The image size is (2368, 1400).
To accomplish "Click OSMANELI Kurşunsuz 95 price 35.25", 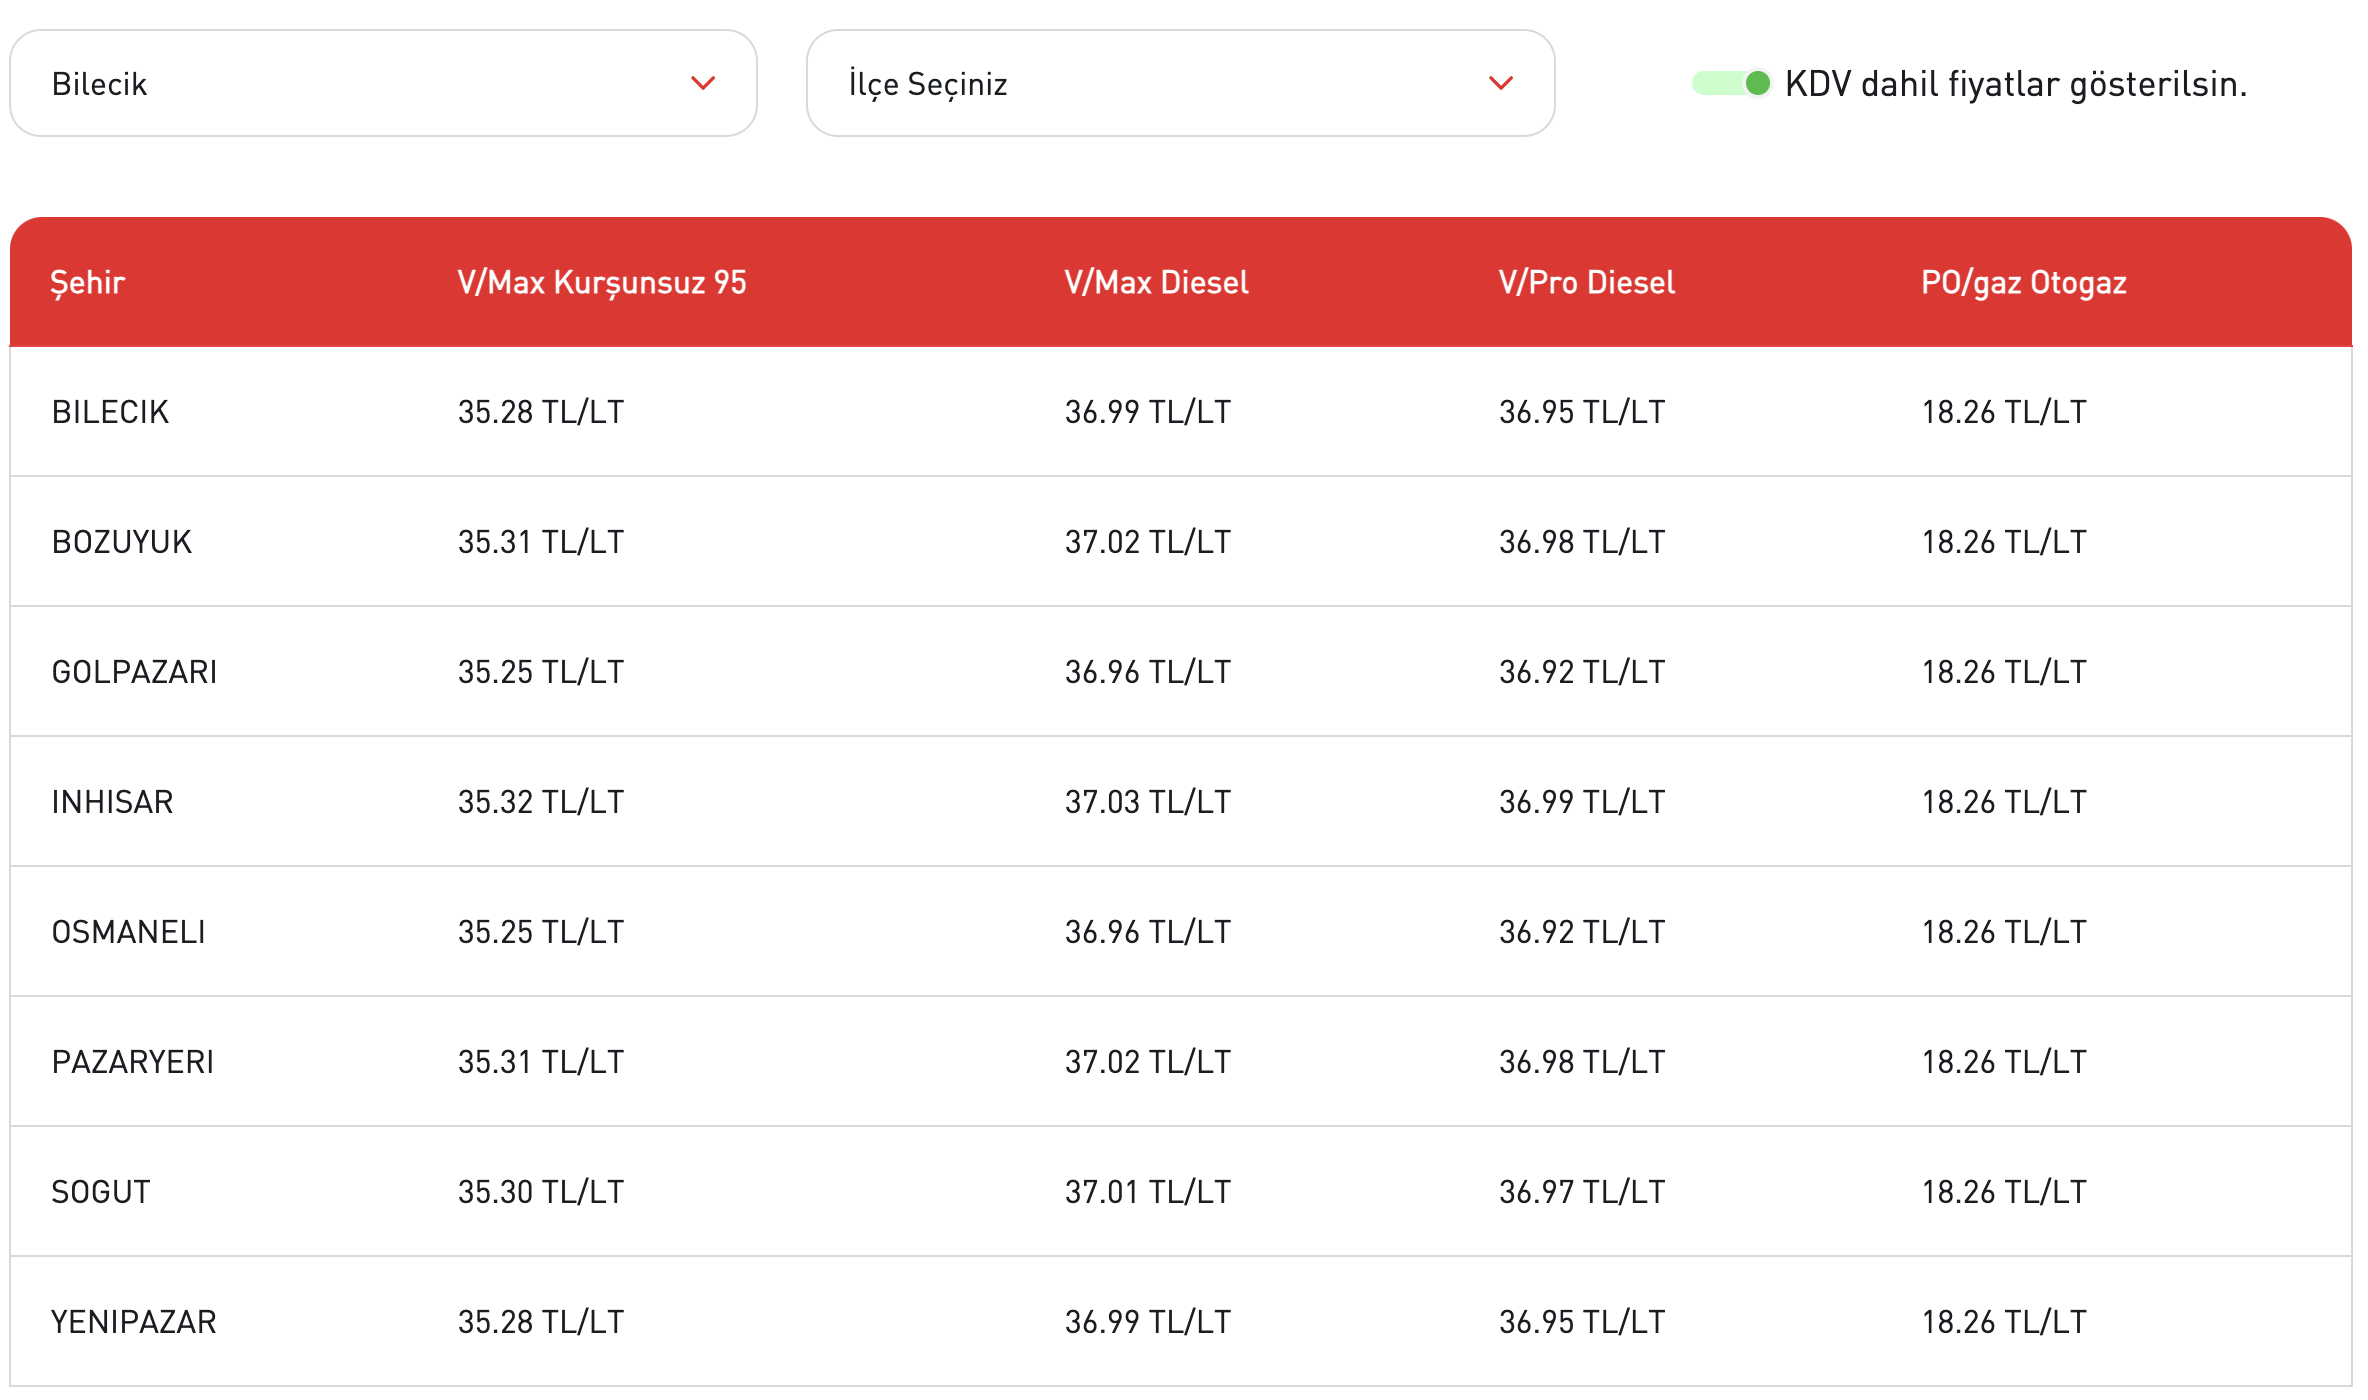I will tap(540, 932).
